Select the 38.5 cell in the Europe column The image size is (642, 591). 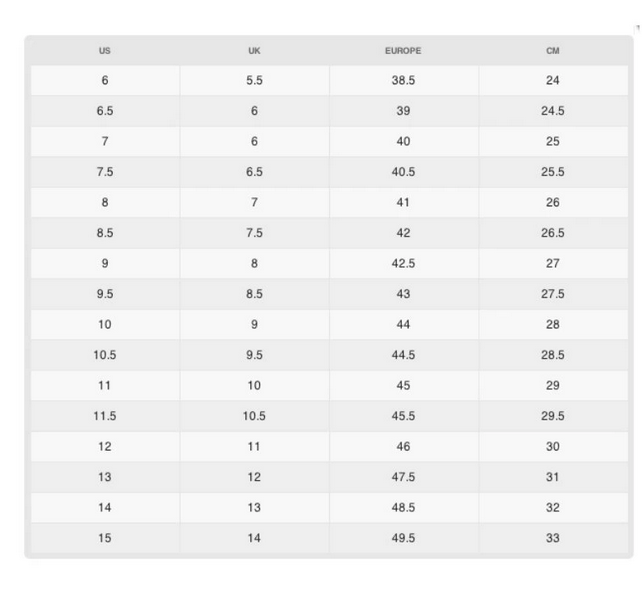(x=403, y=80)
